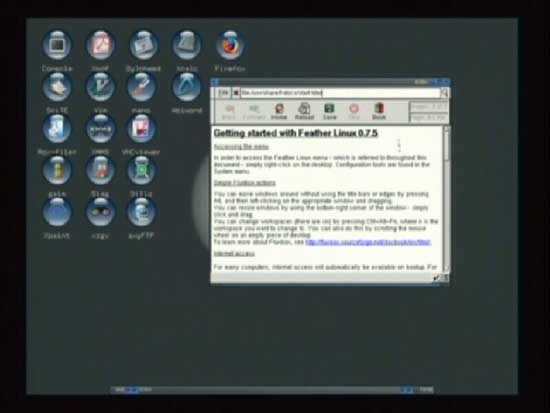Click the 'Internet access' heading
This screenshot has width=550, height=413.
(x=234, y=254)
